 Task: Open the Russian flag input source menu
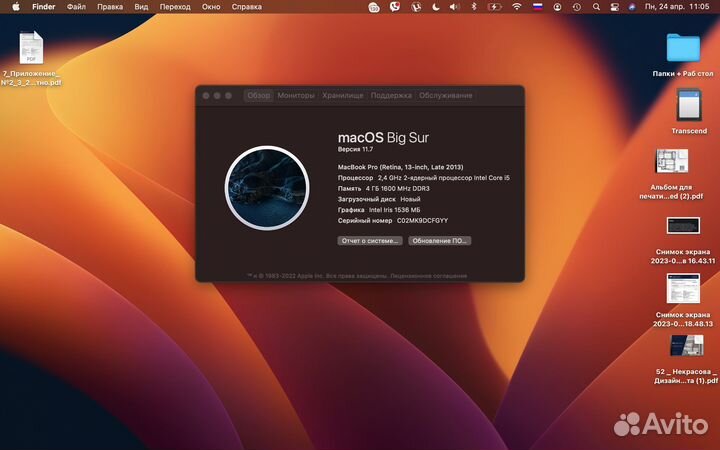click(537, 7)
